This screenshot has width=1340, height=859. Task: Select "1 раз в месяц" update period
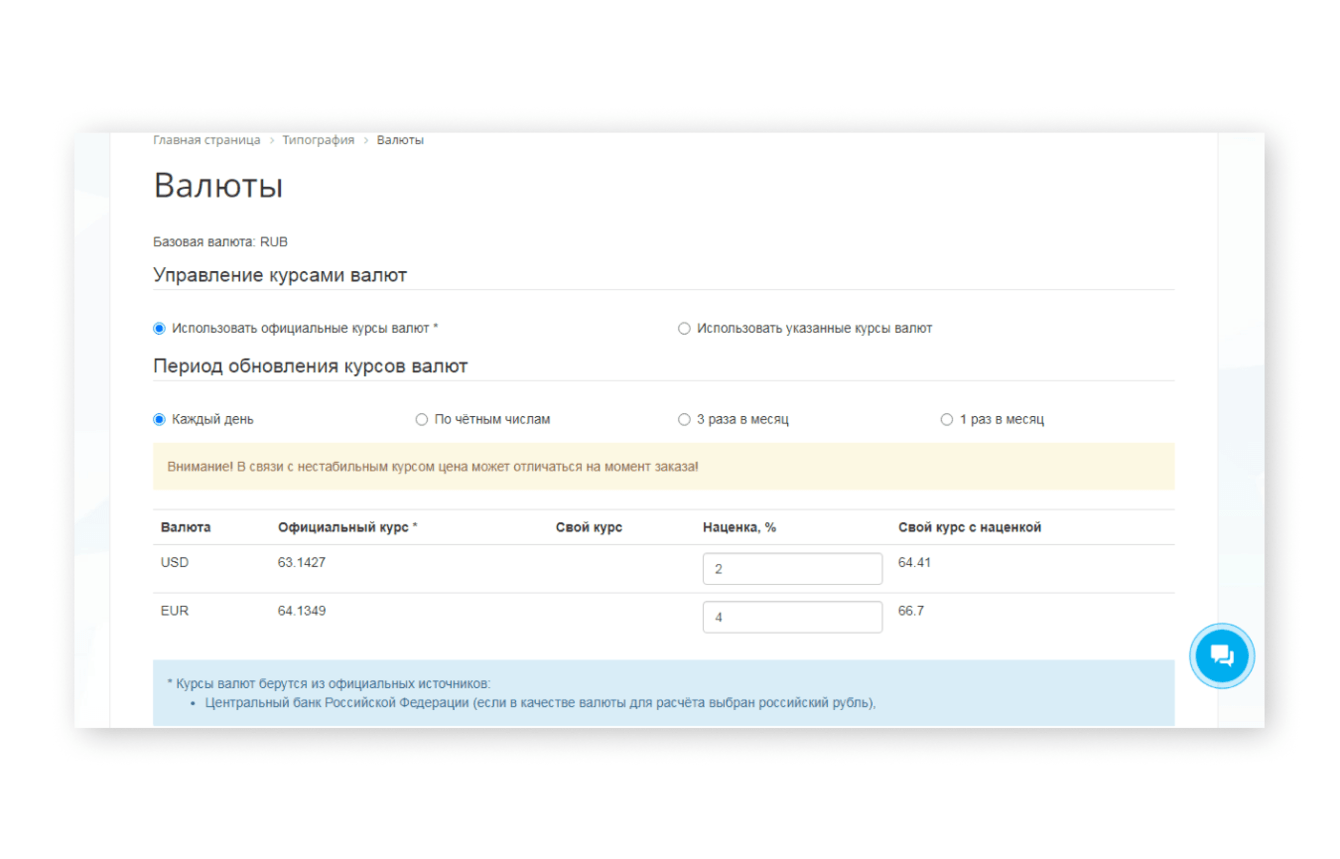coord(947,419)
